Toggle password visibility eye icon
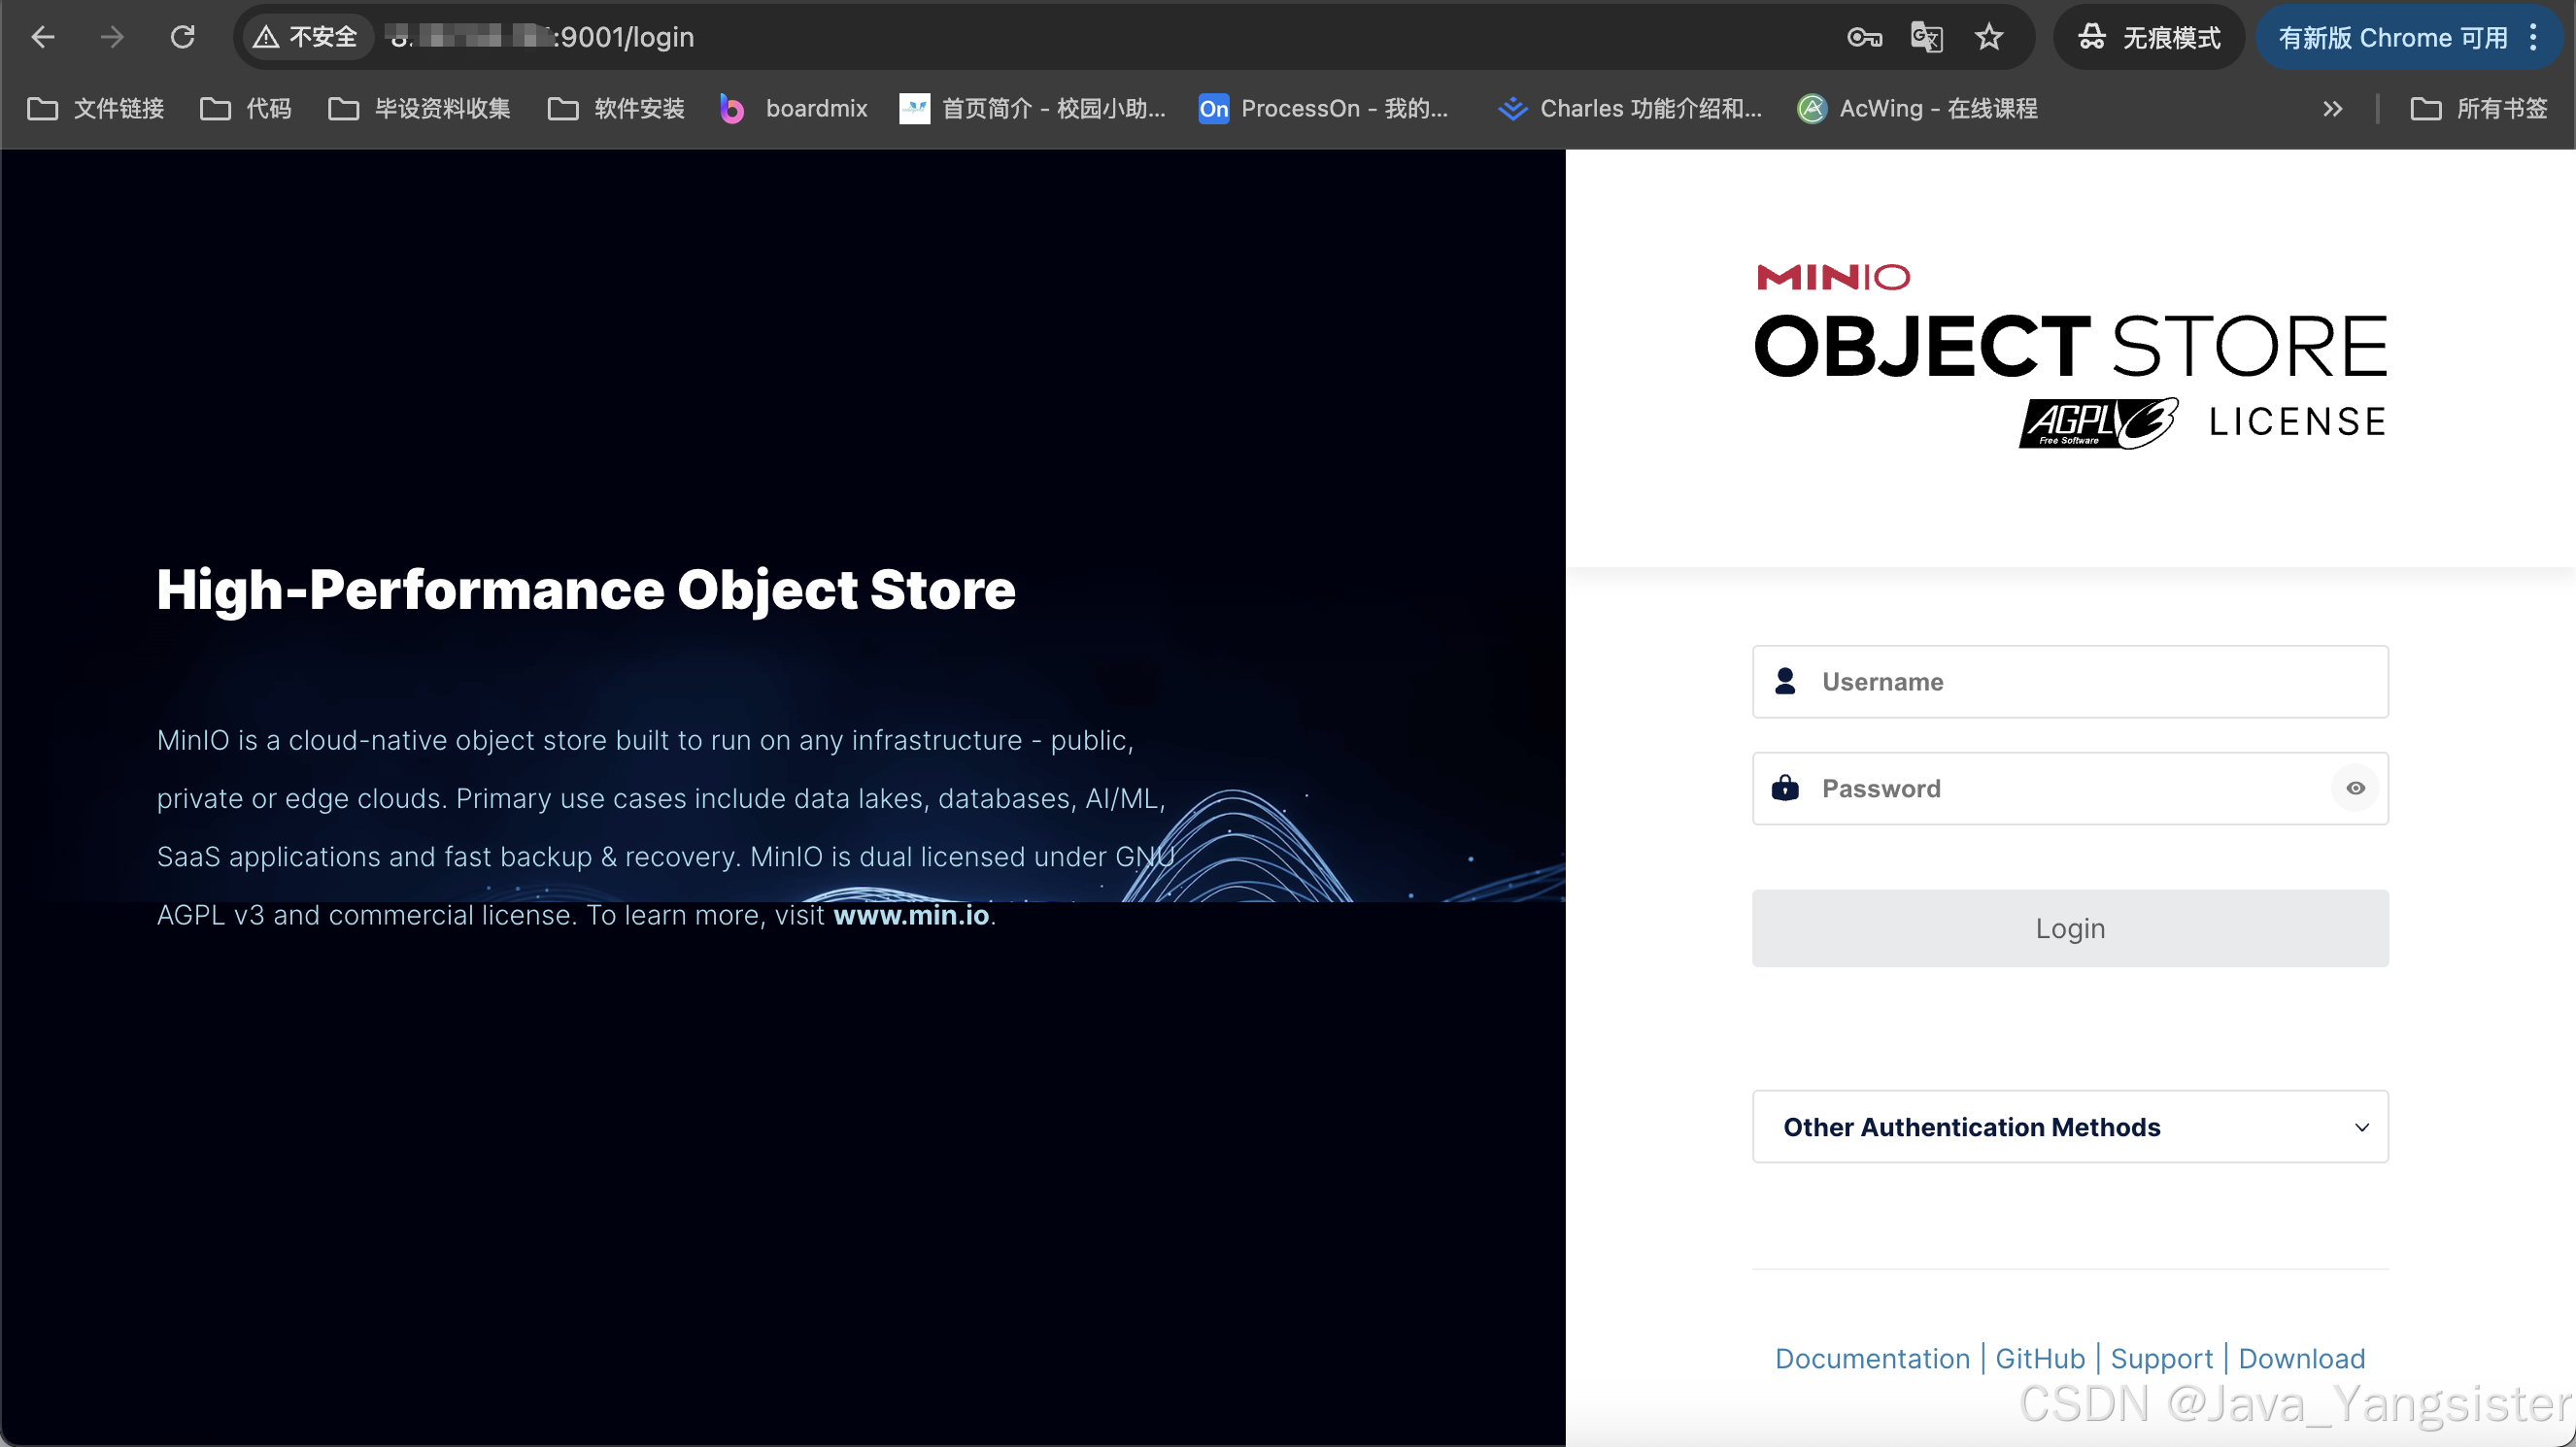2576x1447 pixels. click(2355, 788)
